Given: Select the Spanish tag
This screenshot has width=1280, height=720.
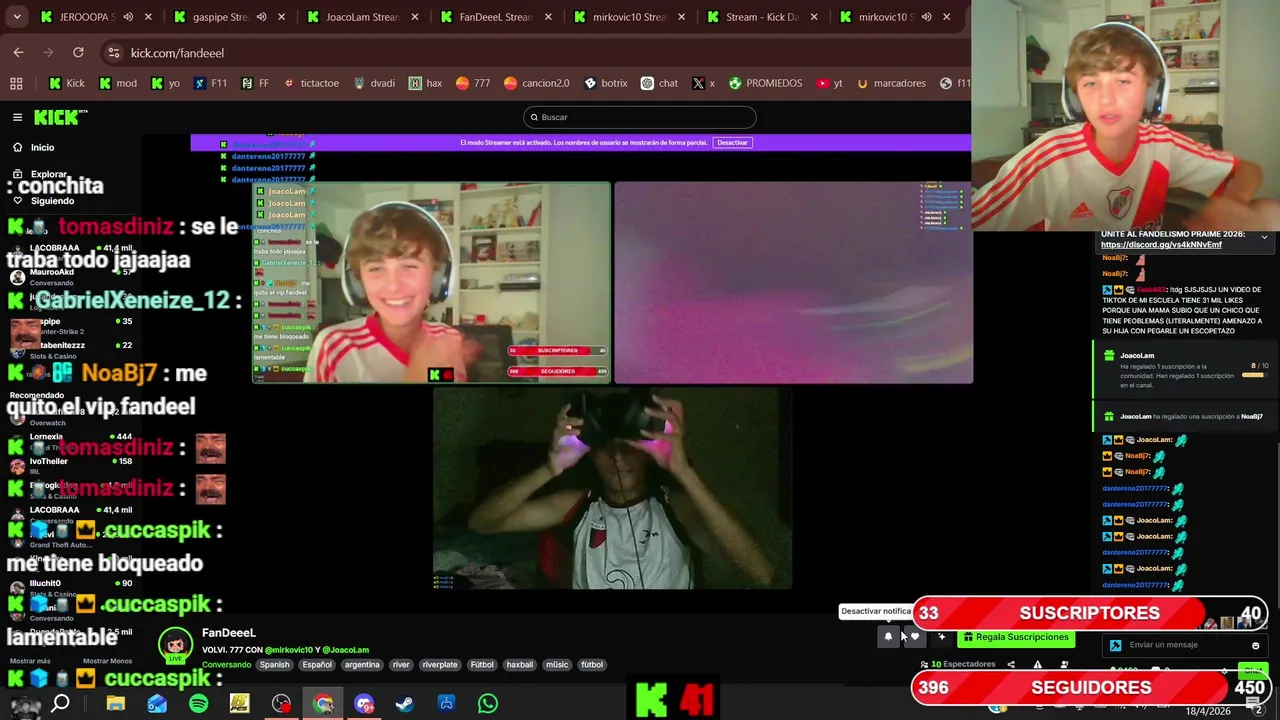Looking at the screenshot, I should [274, 664].
